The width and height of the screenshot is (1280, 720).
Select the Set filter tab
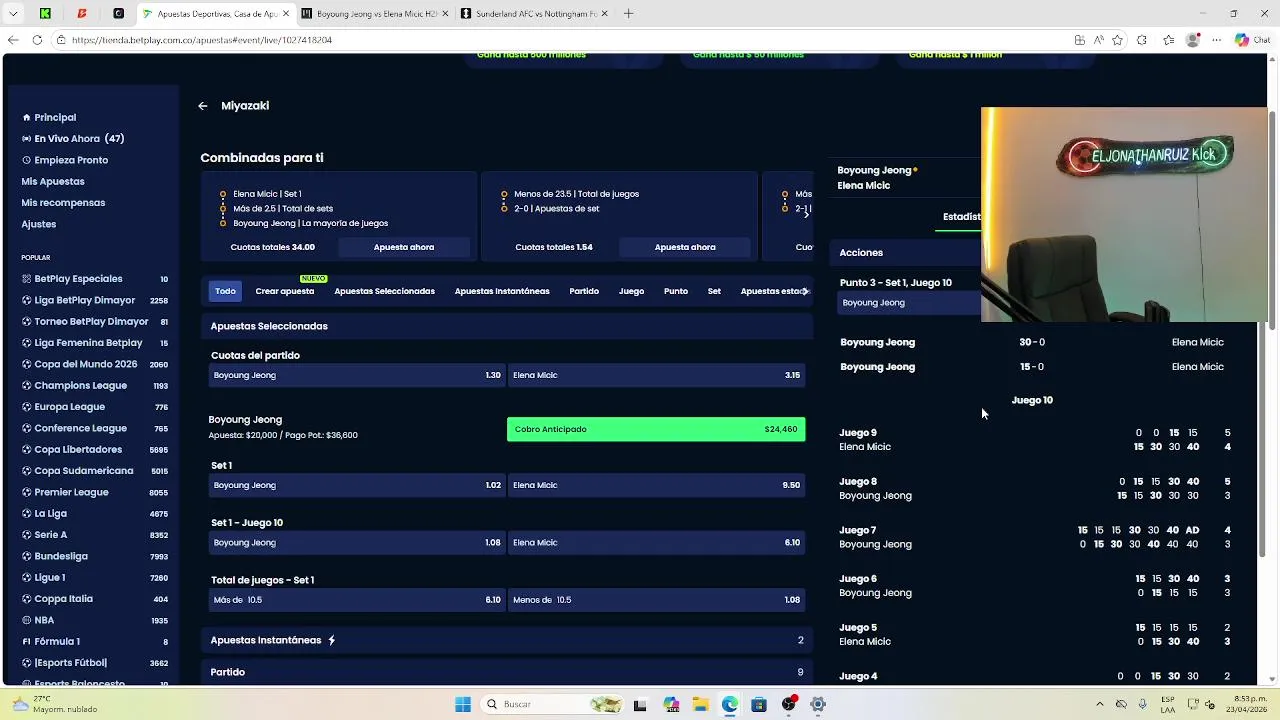(x=714, y=291)
